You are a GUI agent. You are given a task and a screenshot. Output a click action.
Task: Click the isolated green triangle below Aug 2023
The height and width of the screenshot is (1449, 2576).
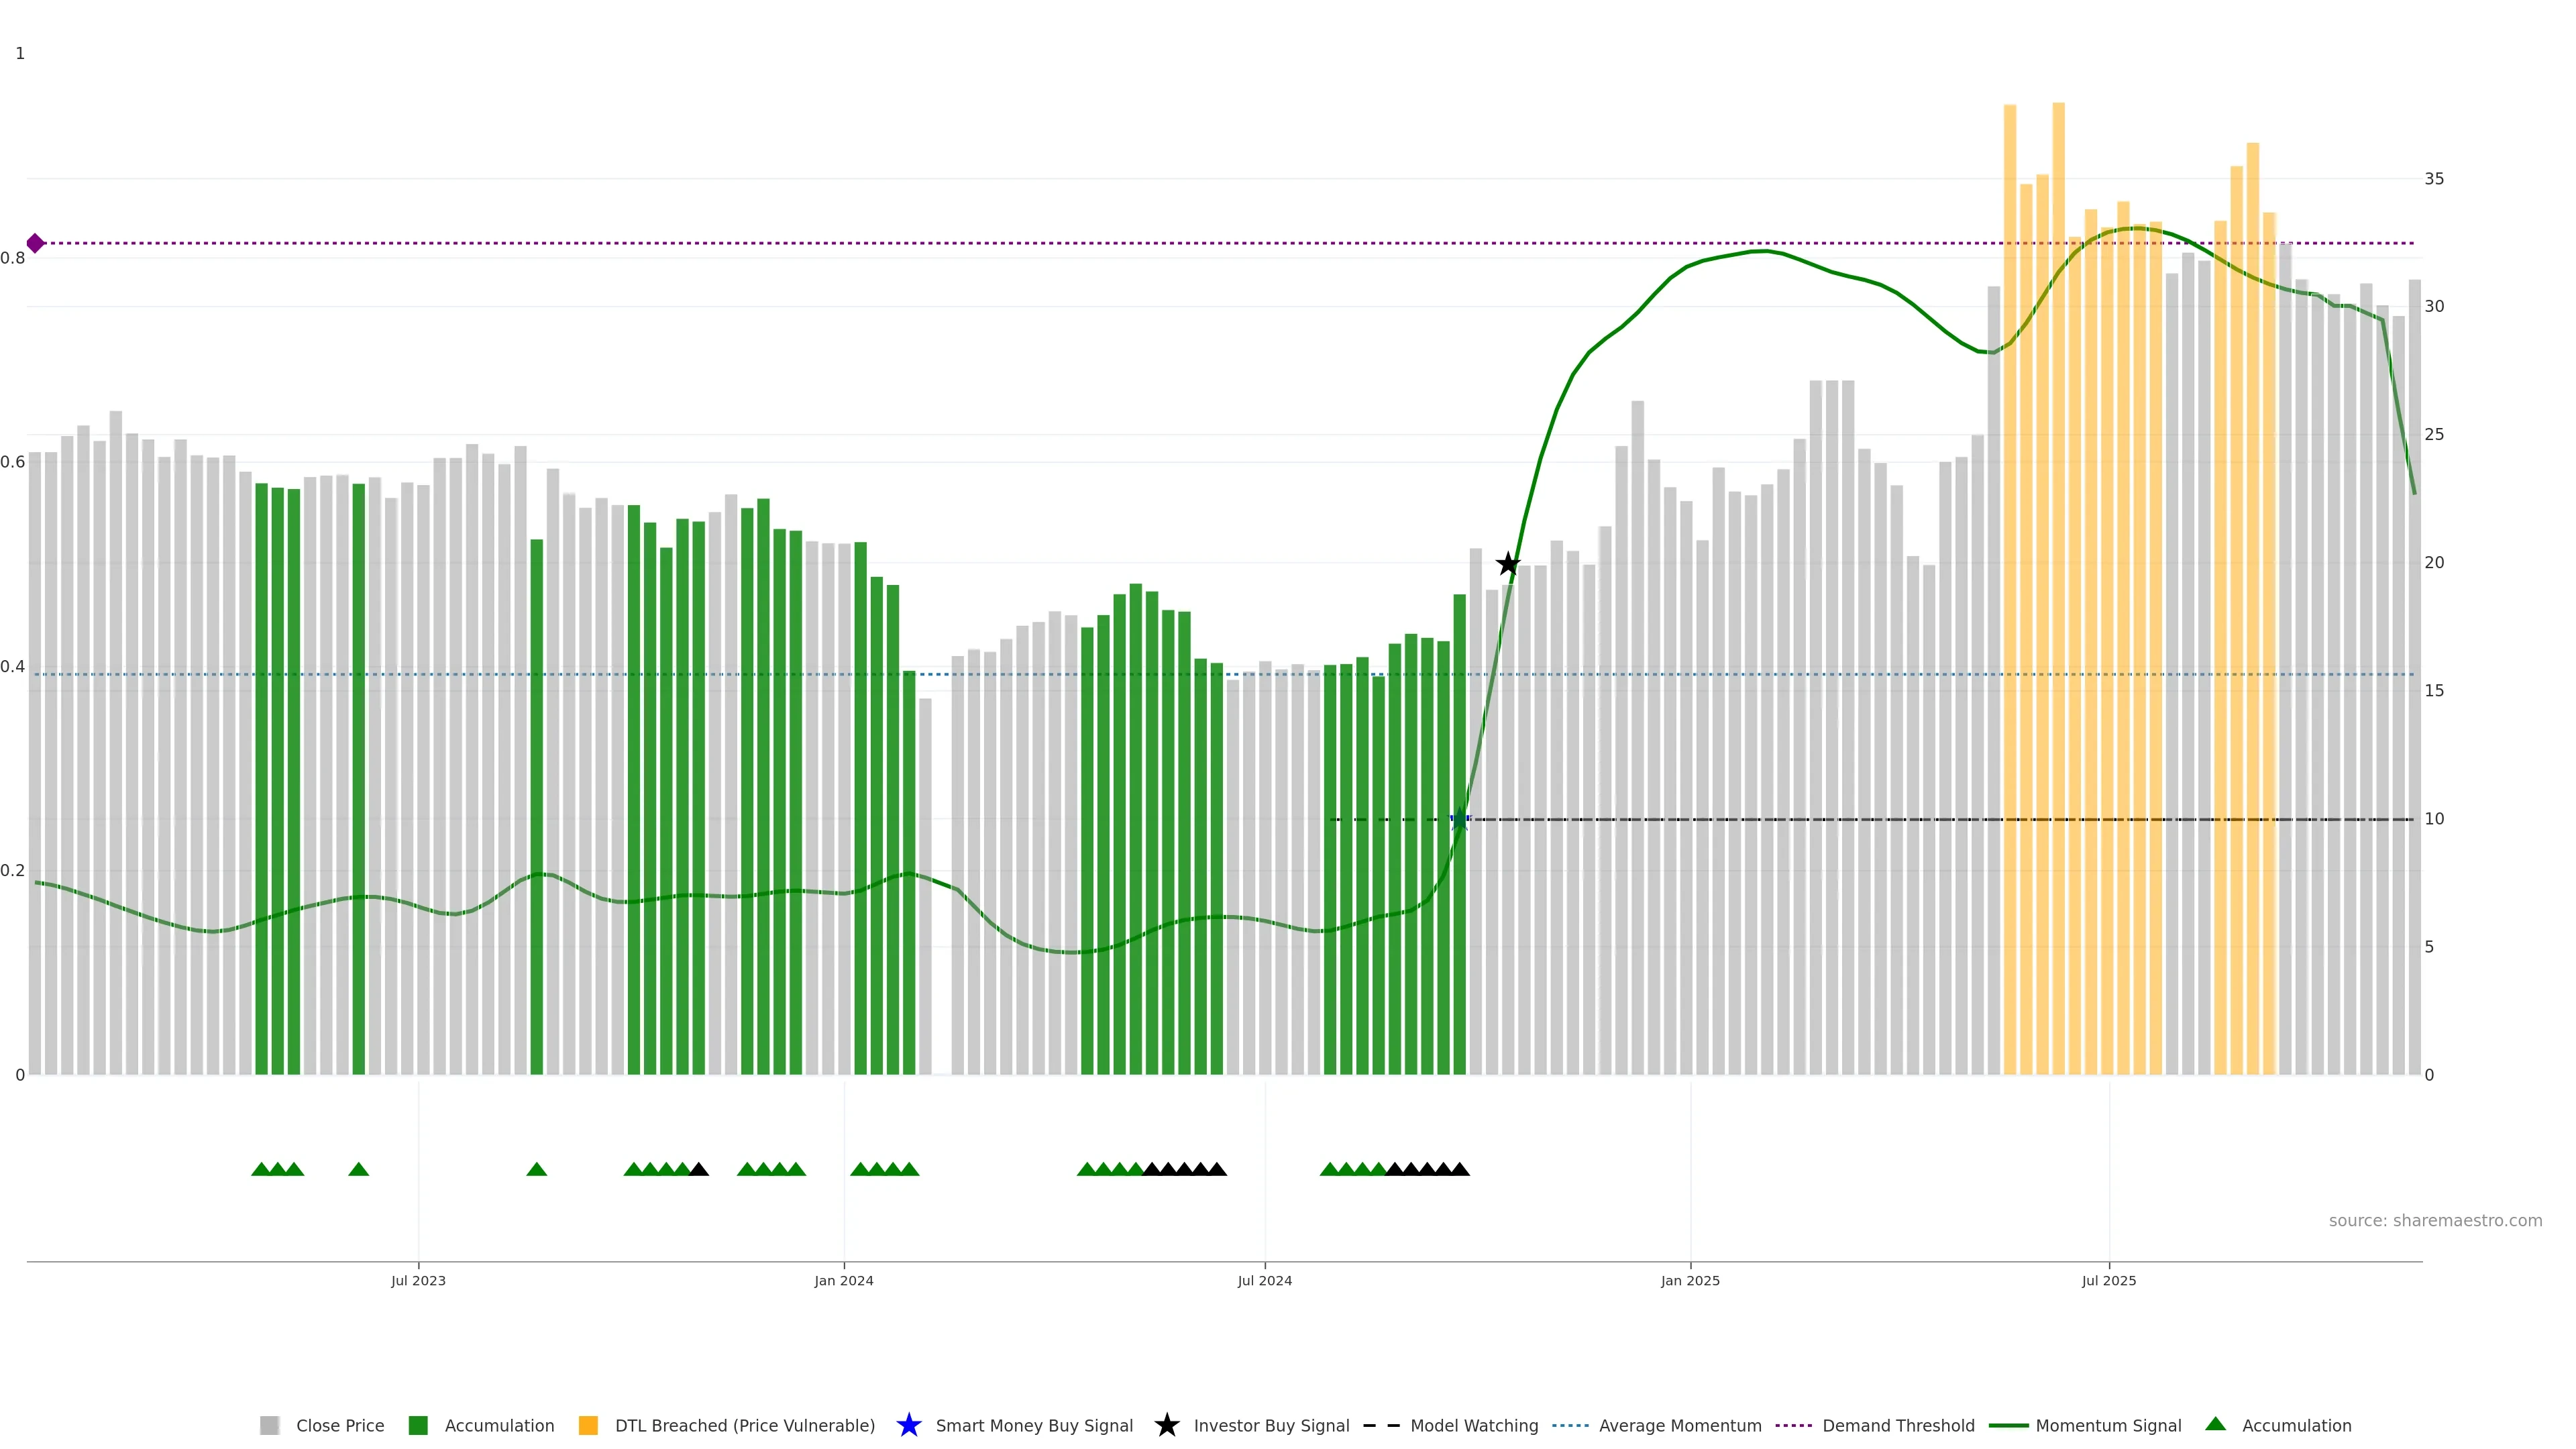536,1169
